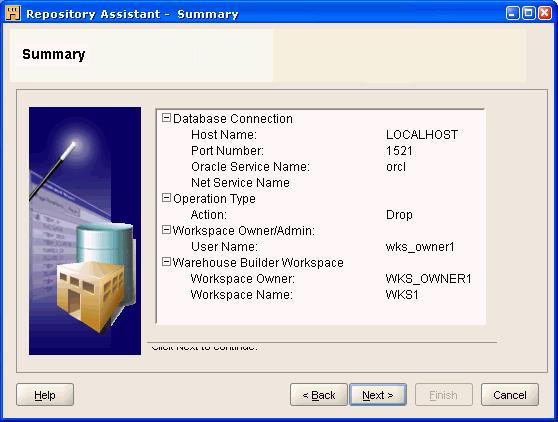Maximize the Repository Assistant window

click(529, 13)
